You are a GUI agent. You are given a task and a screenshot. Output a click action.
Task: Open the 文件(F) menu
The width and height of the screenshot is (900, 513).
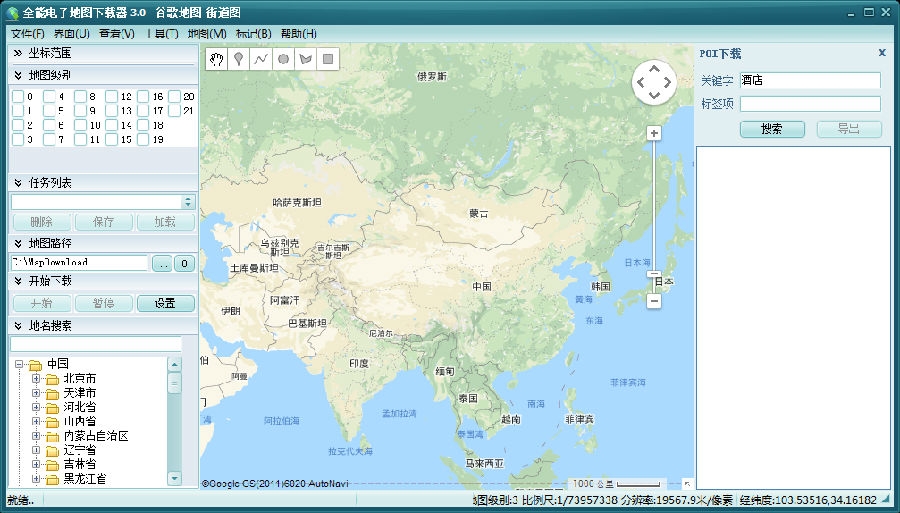[29, 33]
